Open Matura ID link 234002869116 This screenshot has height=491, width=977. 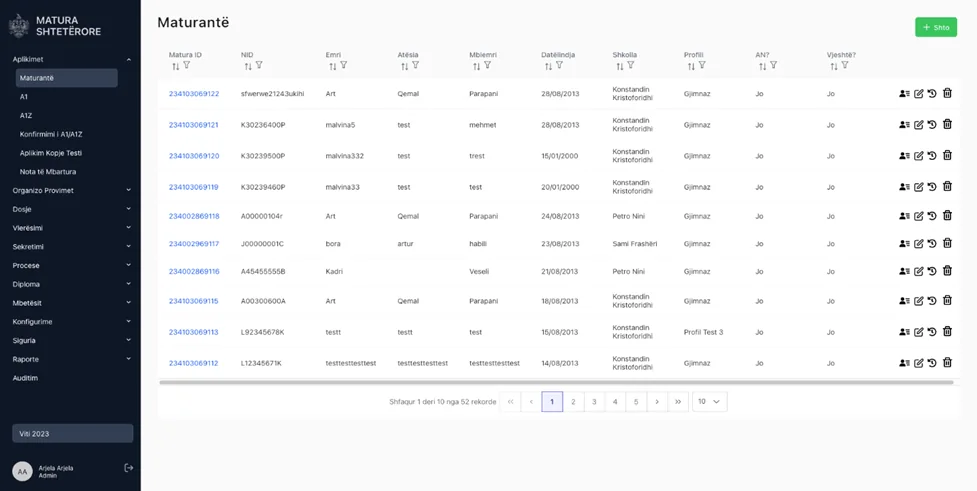[x=194, y=272]
